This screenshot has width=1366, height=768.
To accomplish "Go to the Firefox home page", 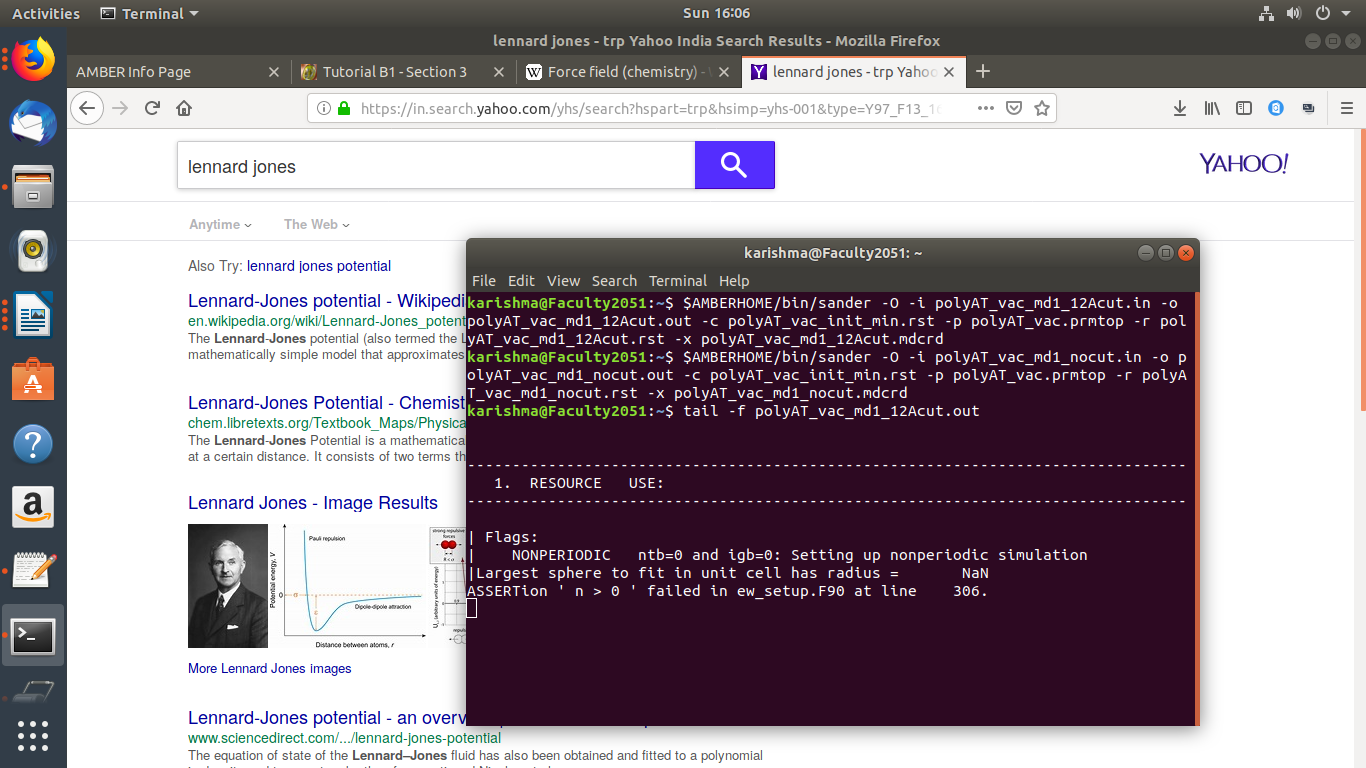I will click(184, 108).
